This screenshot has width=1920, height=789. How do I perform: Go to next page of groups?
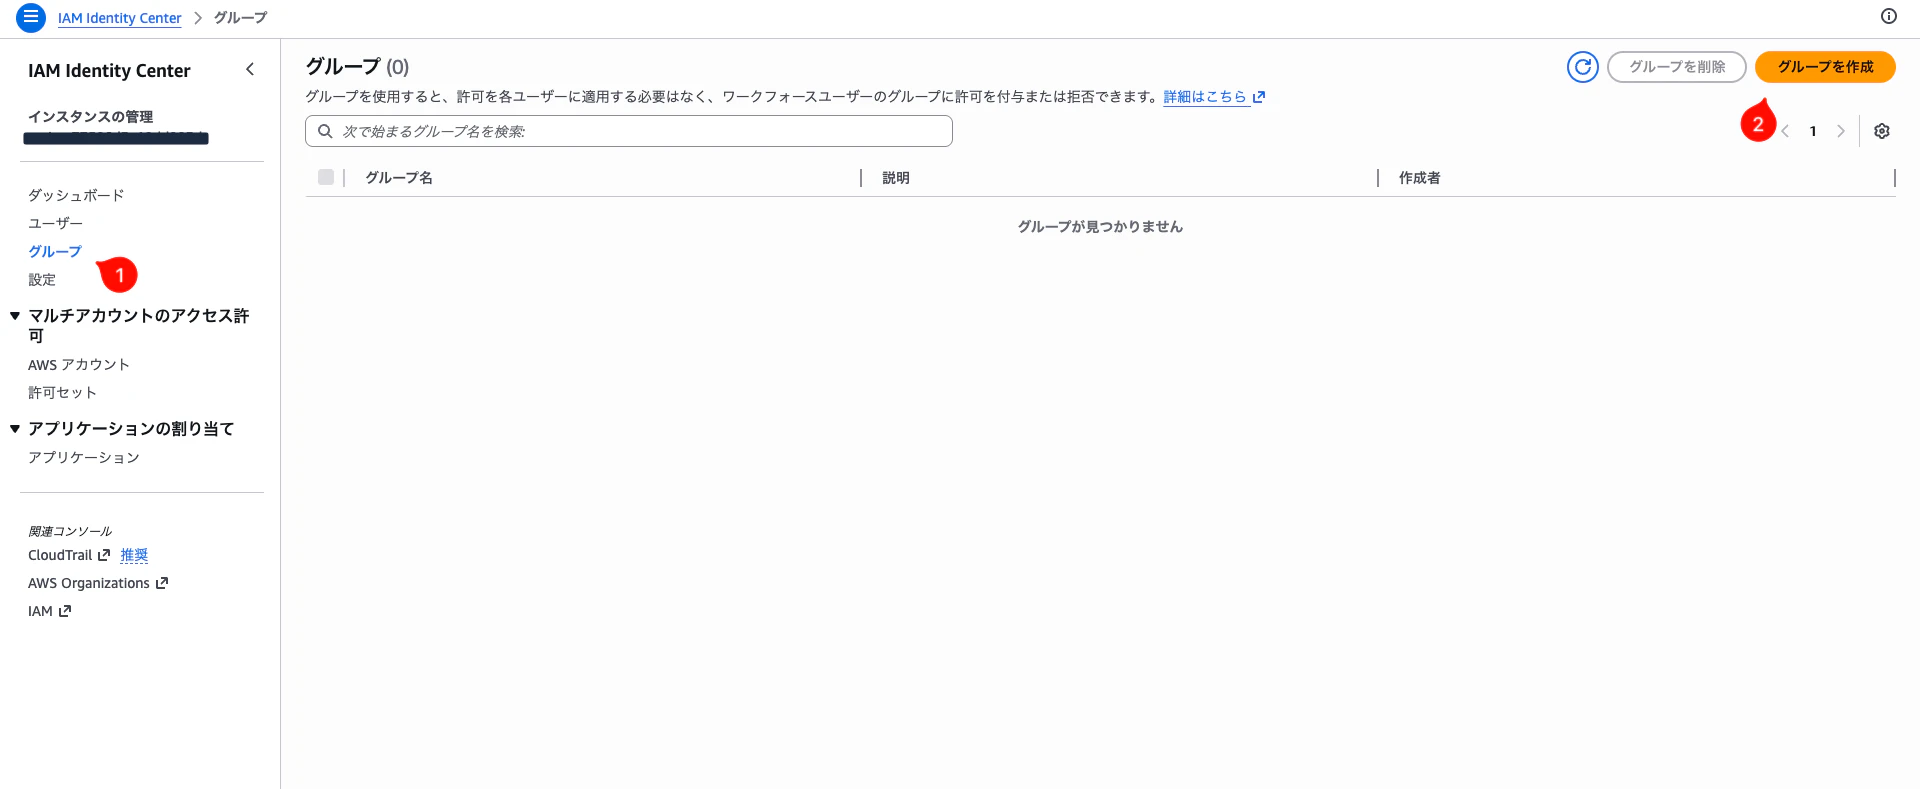(1841, 131)
